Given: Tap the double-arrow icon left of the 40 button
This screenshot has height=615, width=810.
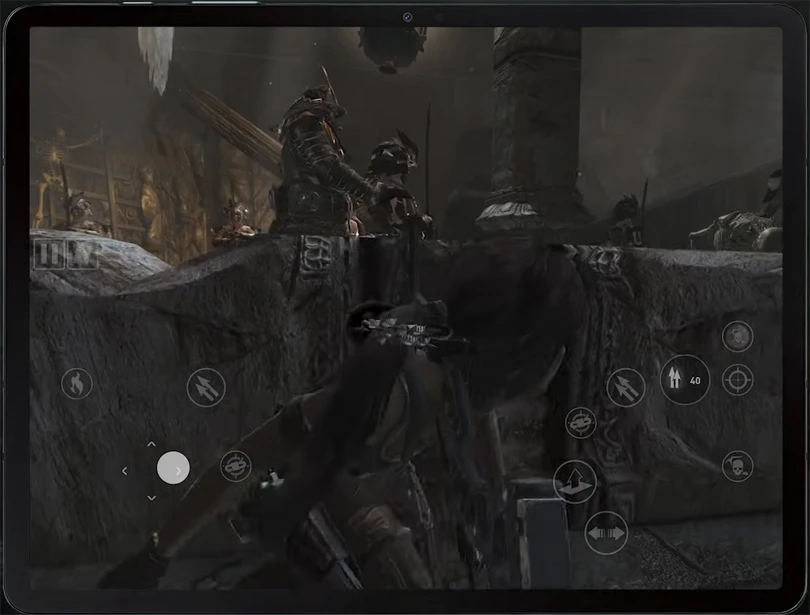Looking at the screenshot, I should coord(626,387).
